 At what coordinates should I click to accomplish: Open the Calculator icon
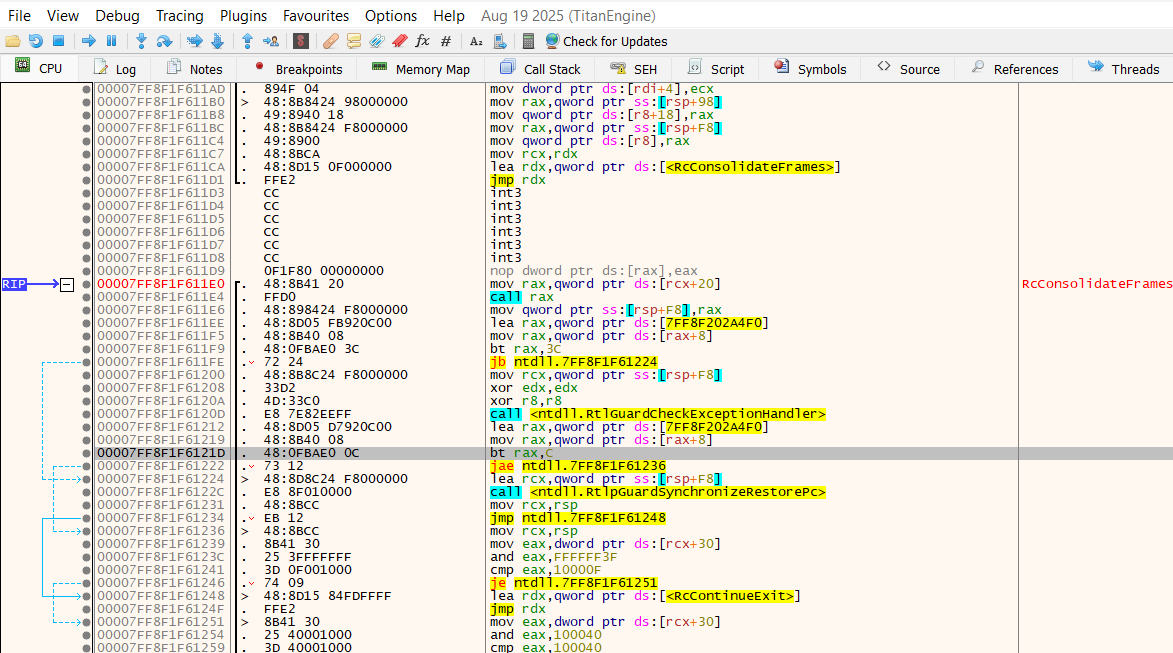coord(528,41)
